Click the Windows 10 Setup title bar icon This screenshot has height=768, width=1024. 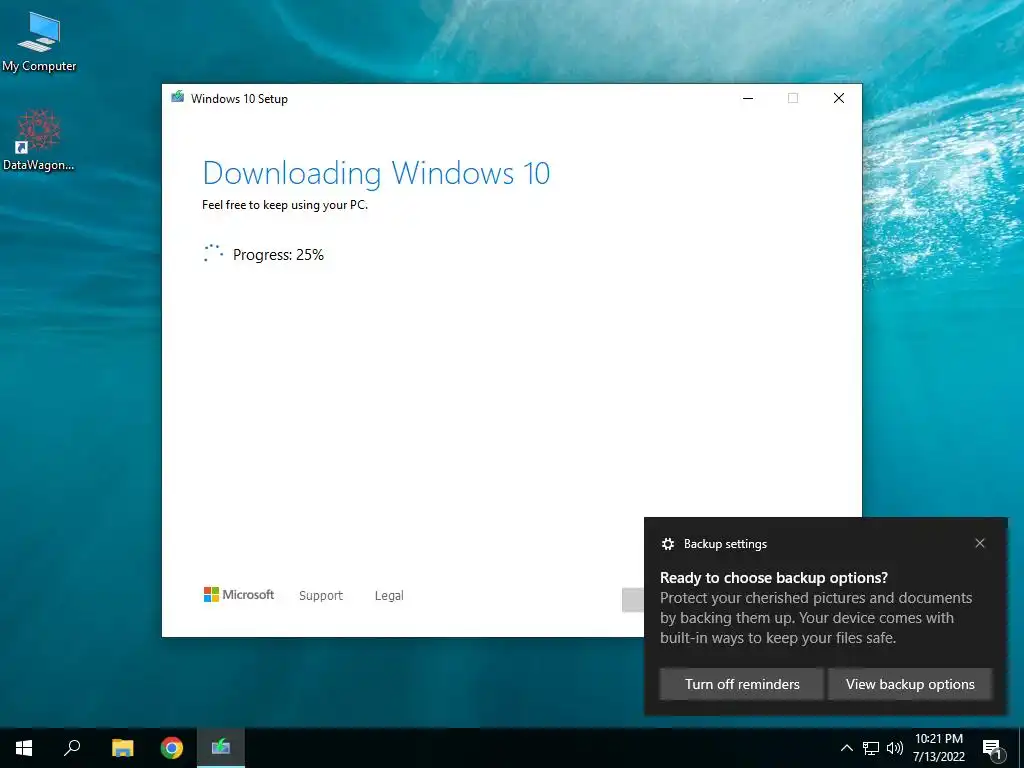coord(178,98)
